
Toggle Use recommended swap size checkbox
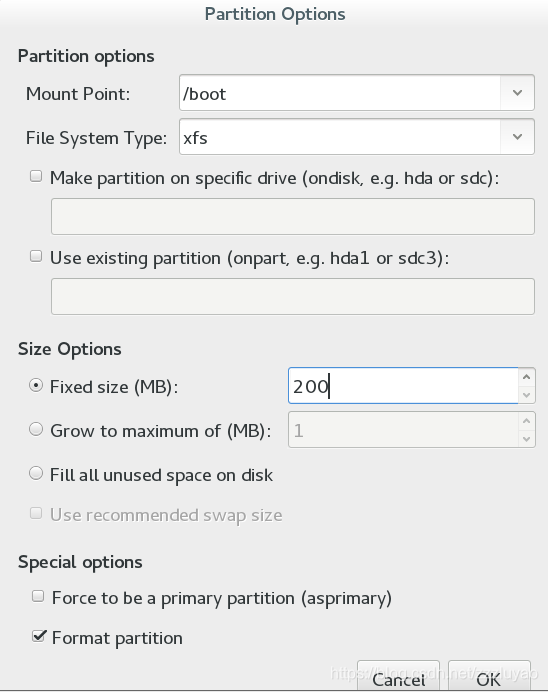pyautogui.click(x=36, y=513)
